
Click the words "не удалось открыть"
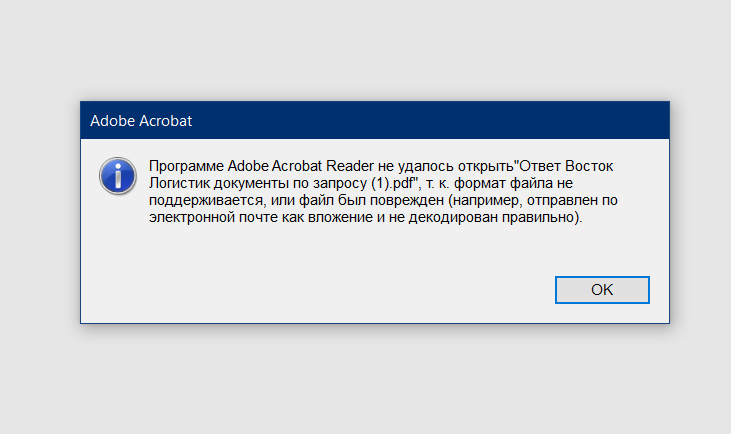click(x=446, y=166)
